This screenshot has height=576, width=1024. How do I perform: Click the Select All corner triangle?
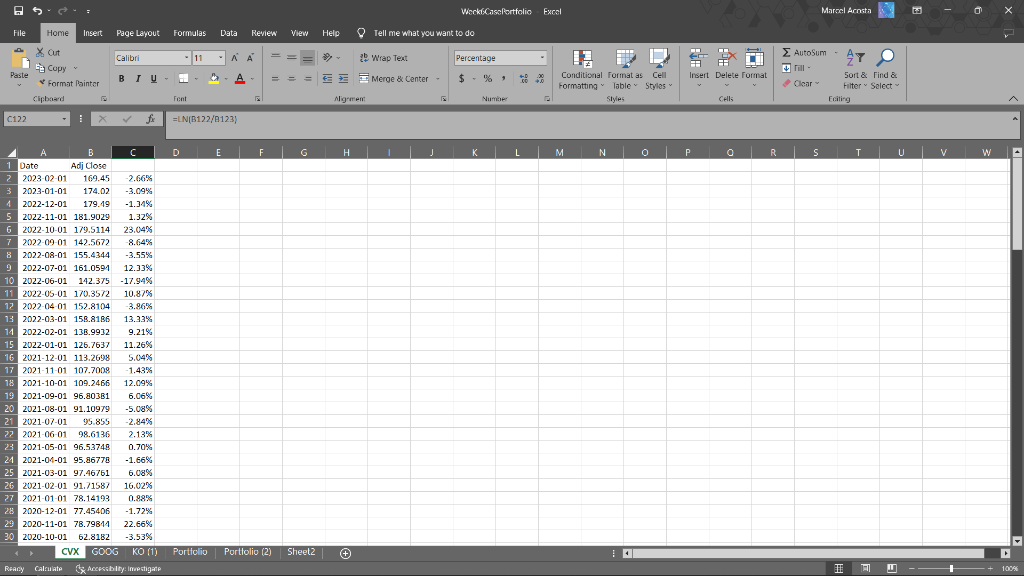[x=11, y=152]
